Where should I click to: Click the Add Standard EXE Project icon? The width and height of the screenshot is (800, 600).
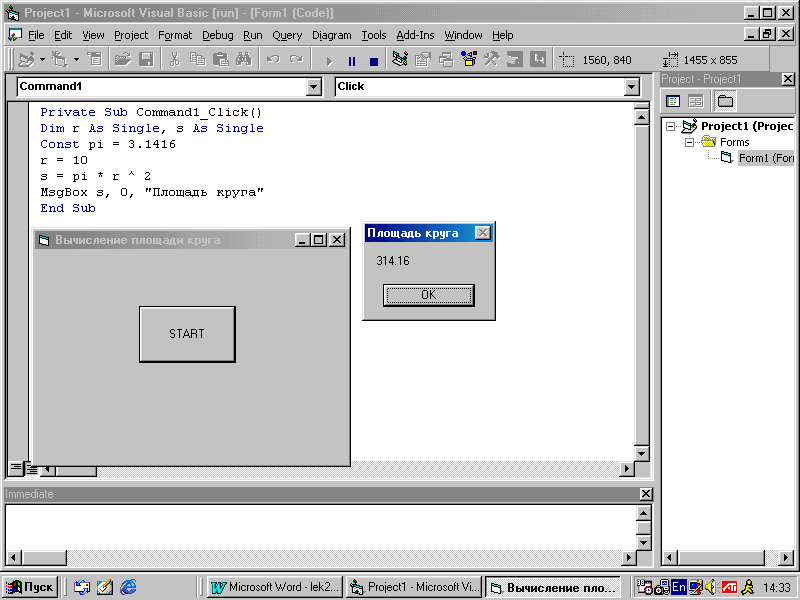coord(26,60)
